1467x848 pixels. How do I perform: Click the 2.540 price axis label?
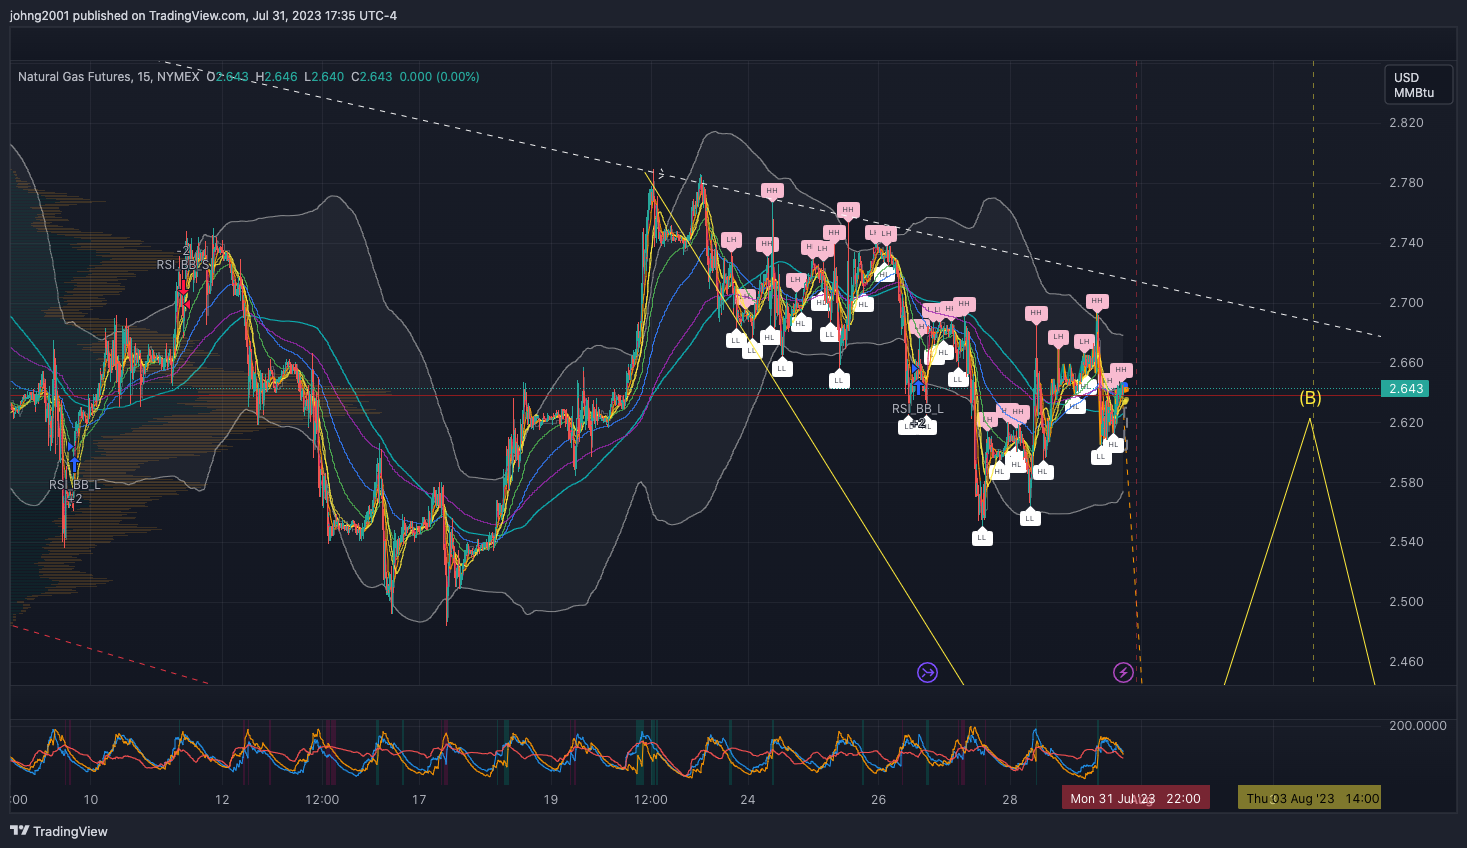[1406, 542]
